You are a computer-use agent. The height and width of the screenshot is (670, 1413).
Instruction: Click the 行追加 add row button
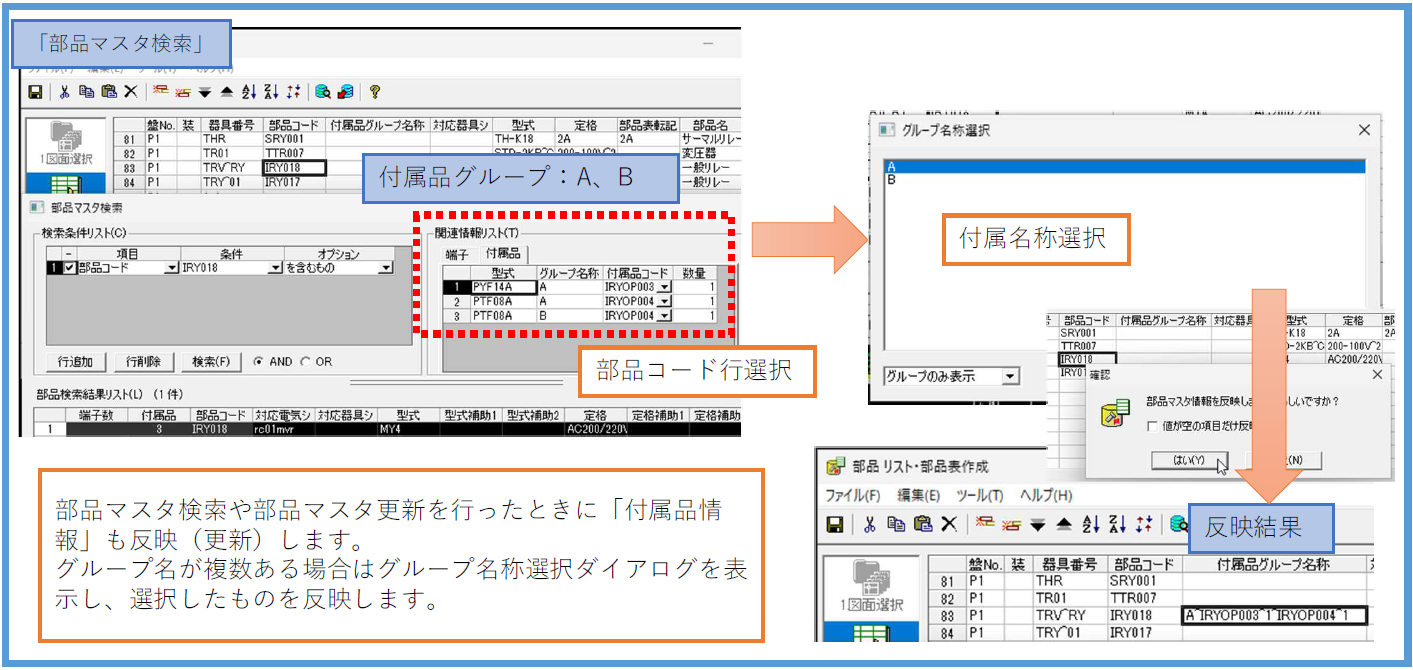(x=75, y=361)
